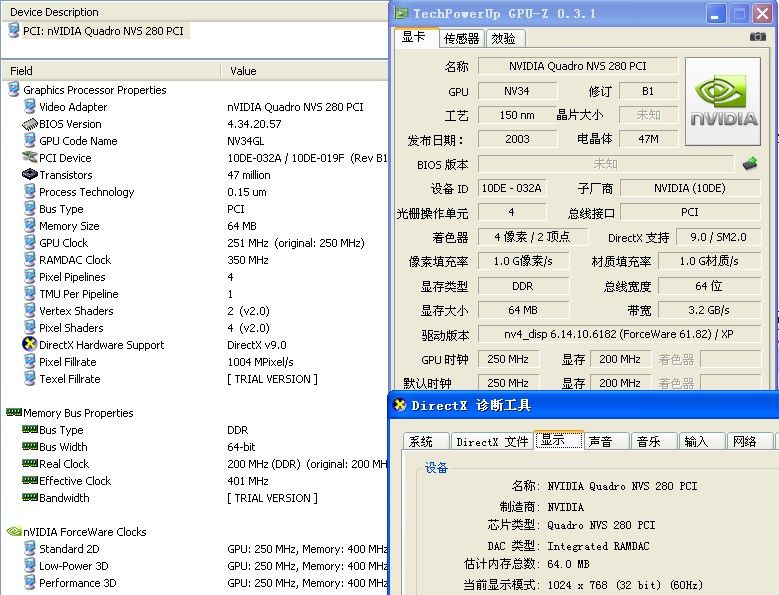The height and width of the screenshot is (595, 779).
Task: Click the Effective Clock memory icon
Action: coord(30,480)
